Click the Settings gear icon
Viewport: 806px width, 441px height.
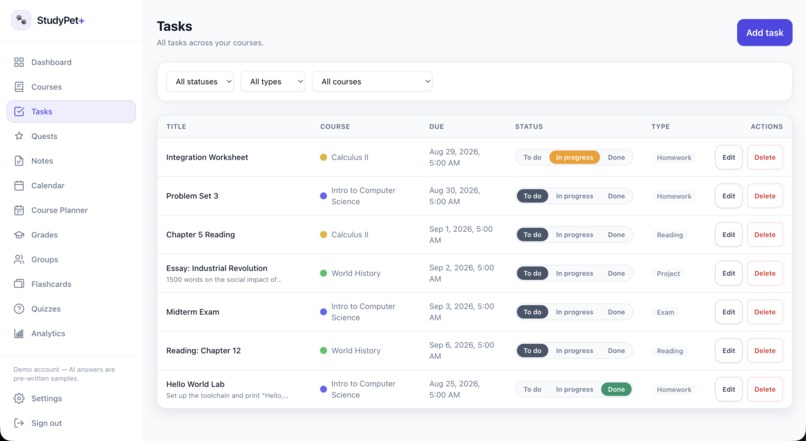coord(19,398)
